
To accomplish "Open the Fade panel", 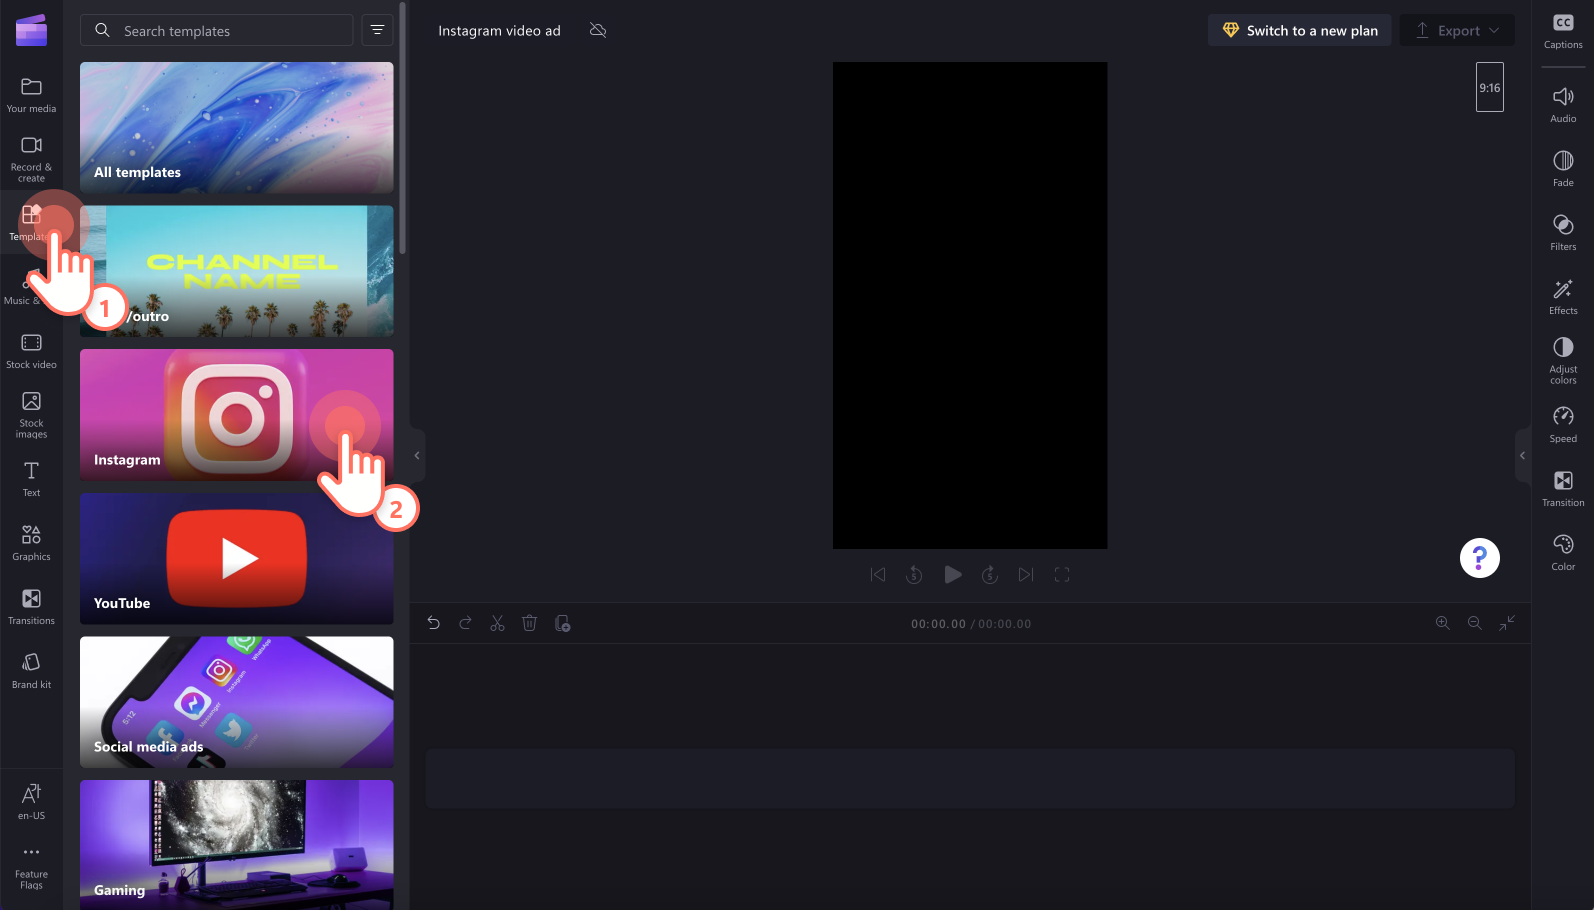I will point(1563,169).
